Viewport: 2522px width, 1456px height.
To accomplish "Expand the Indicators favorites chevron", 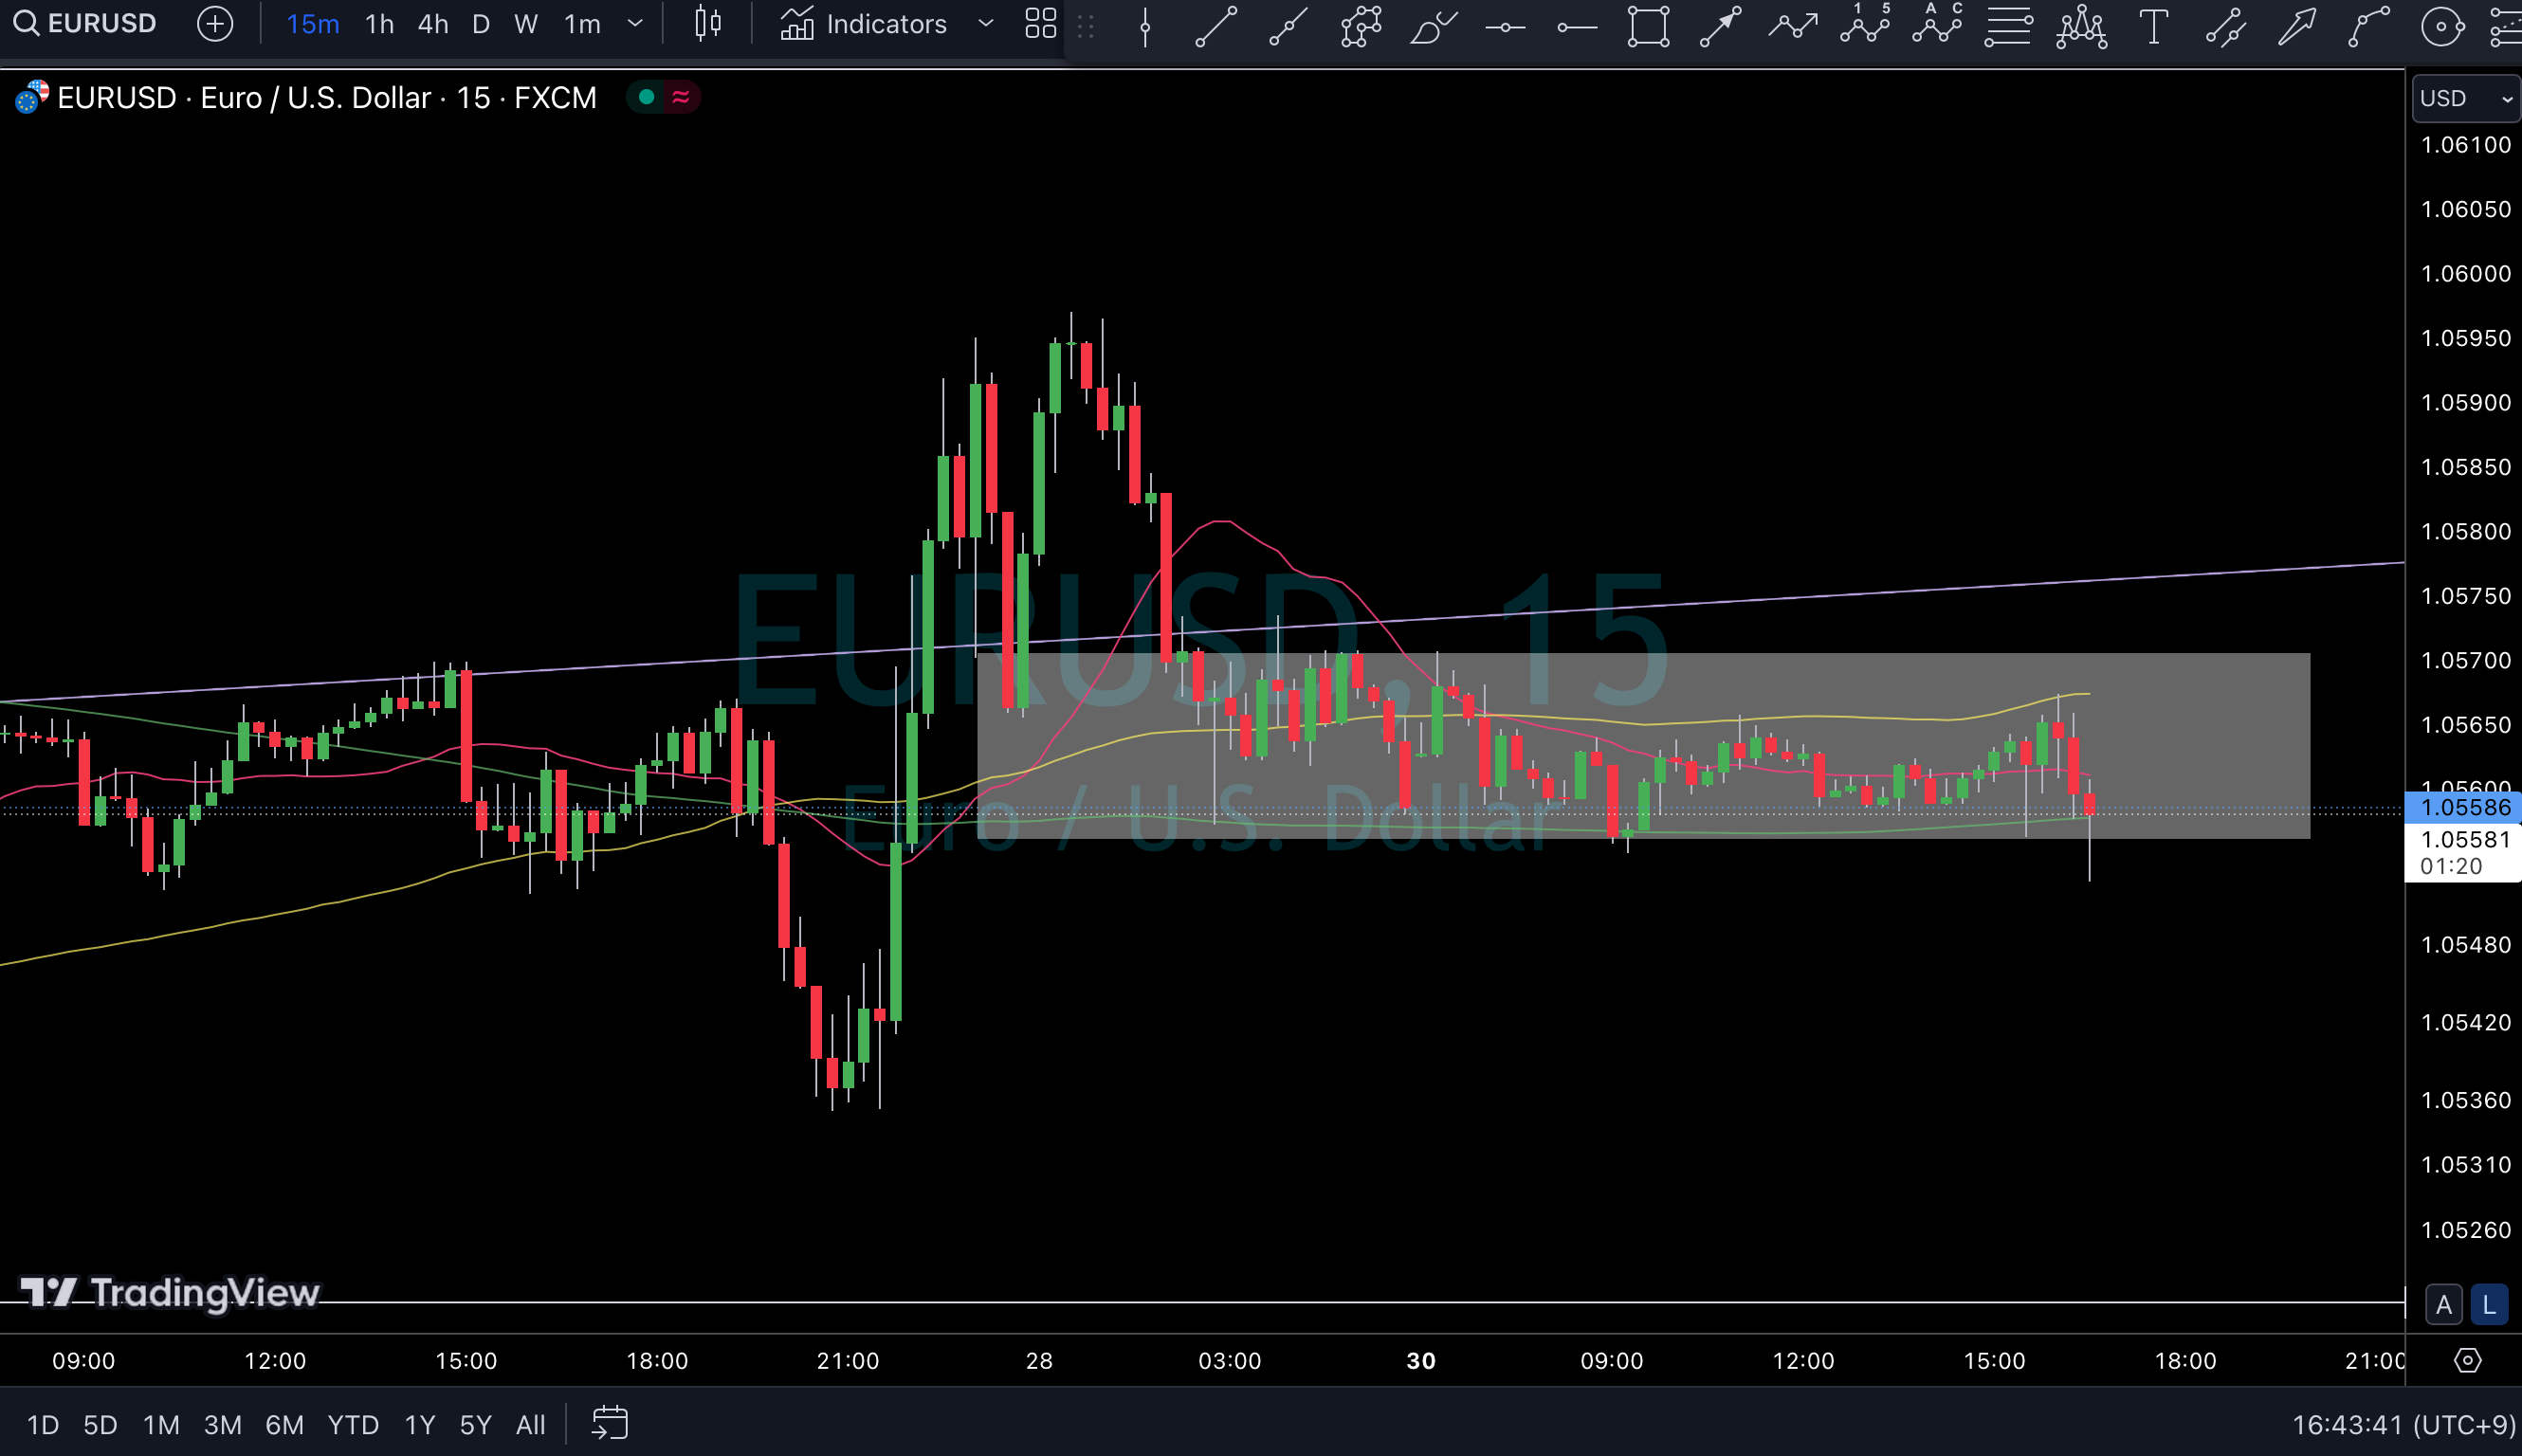I will (985, 23).
